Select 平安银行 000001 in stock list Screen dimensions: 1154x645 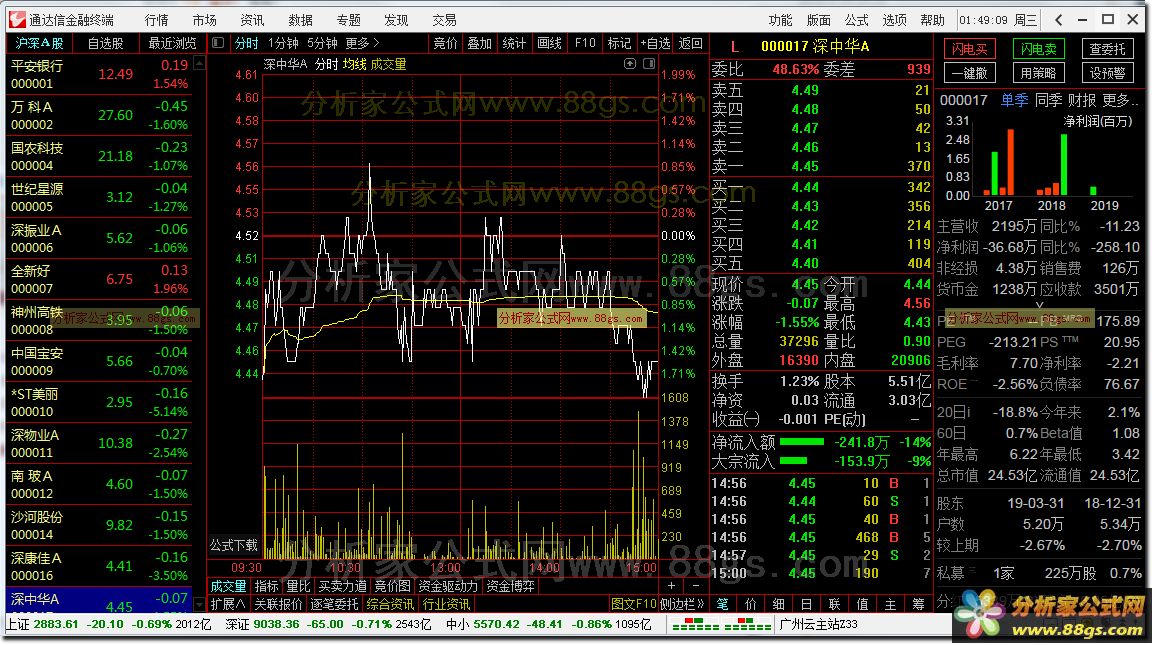(99, 74)
